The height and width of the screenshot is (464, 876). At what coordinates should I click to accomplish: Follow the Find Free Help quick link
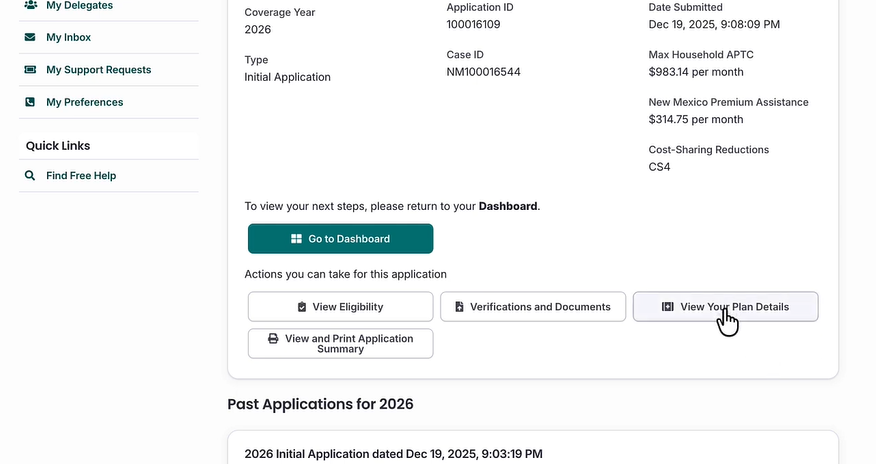click(81, 176)
